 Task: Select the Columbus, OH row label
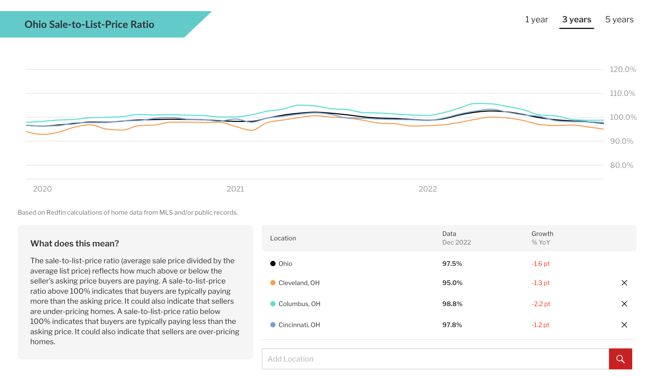coord(299,304)
